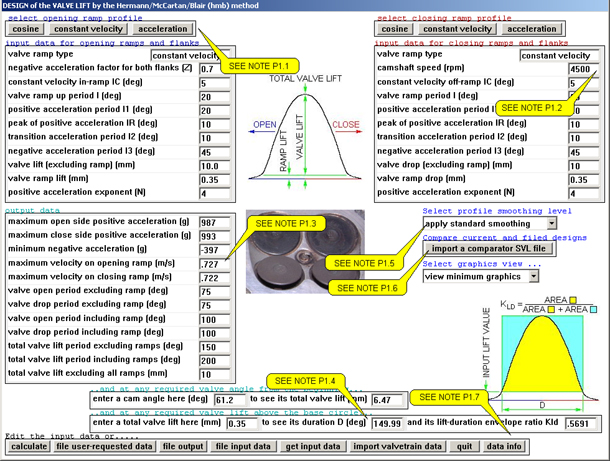The height and width of the screenshot is (461, 610).
Task: Click closing negative acceleration period I3 field
Action: pyautogui.click(x=584, y=152)
